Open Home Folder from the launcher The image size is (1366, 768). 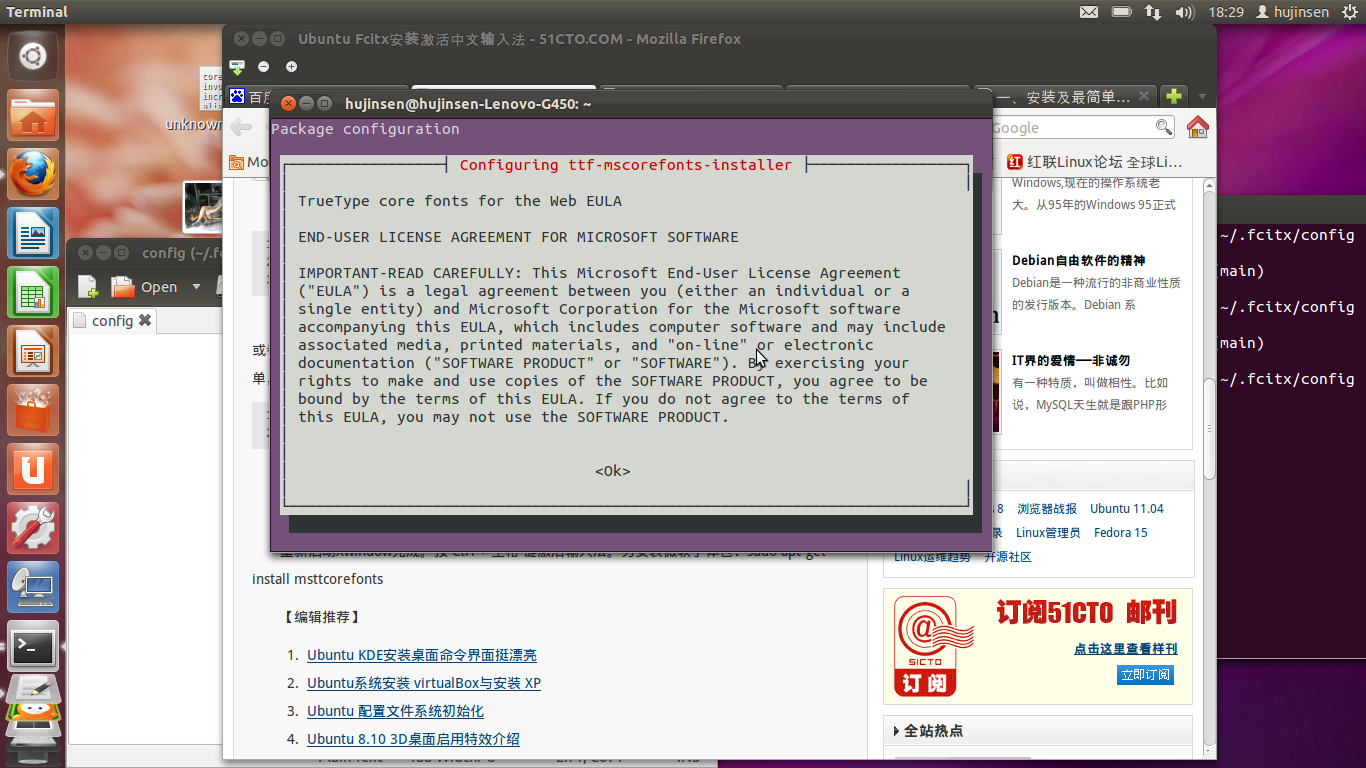[33, 116]
